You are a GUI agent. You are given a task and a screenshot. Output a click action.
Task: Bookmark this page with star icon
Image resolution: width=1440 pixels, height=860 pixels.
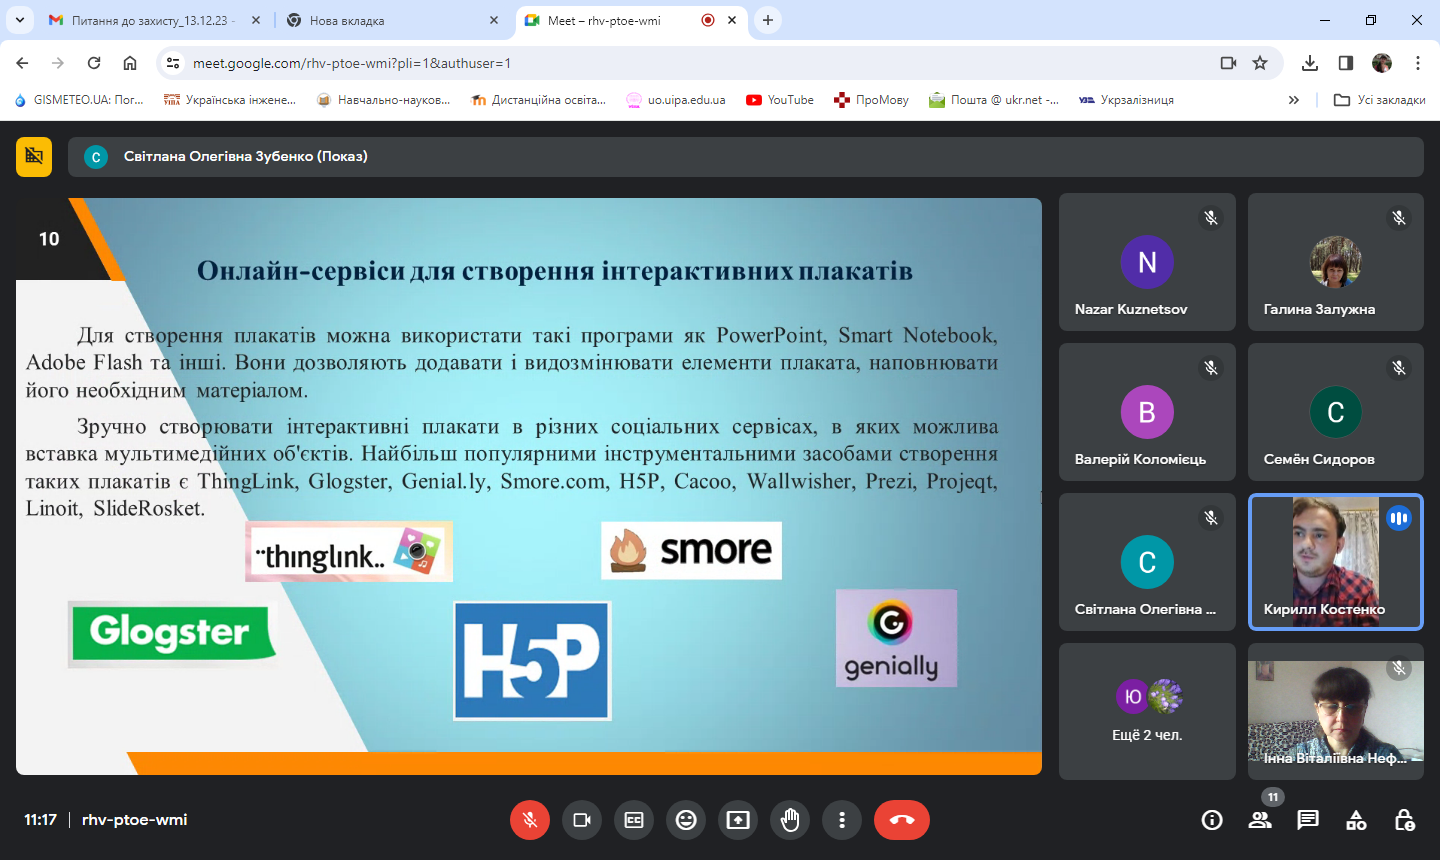(x=1260, y=63)
